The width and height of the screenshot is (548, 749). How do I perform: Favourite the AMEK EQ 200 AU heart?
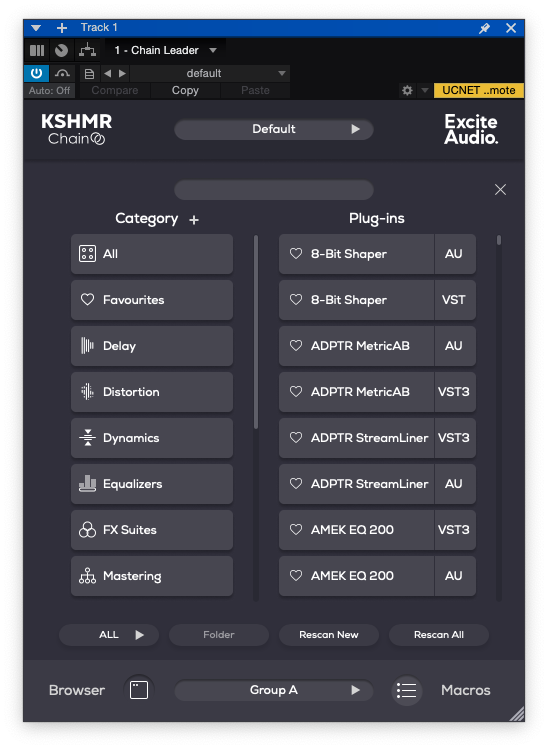coord(296,576)
